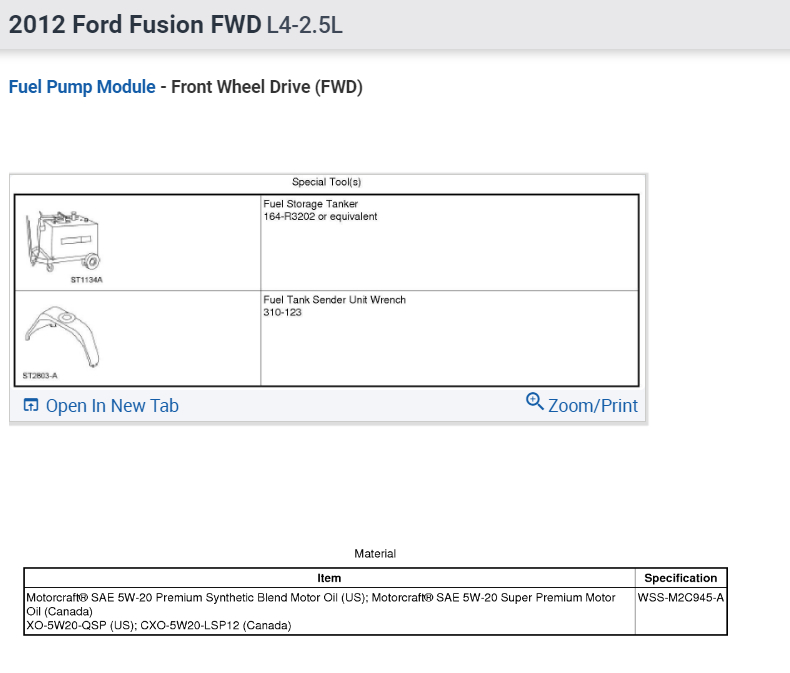This screenshot has height=673, width=790.
Task: Click the 'Fuel Storage Tanker' tool name
Action: point(310,204)
